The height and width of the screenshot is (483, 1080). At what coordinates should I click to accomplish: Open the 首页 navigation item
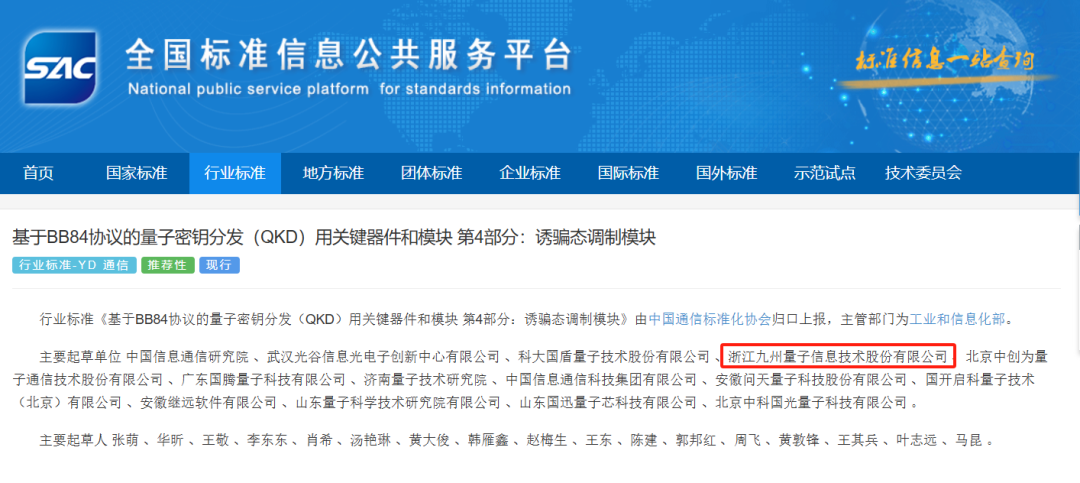[38, 173]
